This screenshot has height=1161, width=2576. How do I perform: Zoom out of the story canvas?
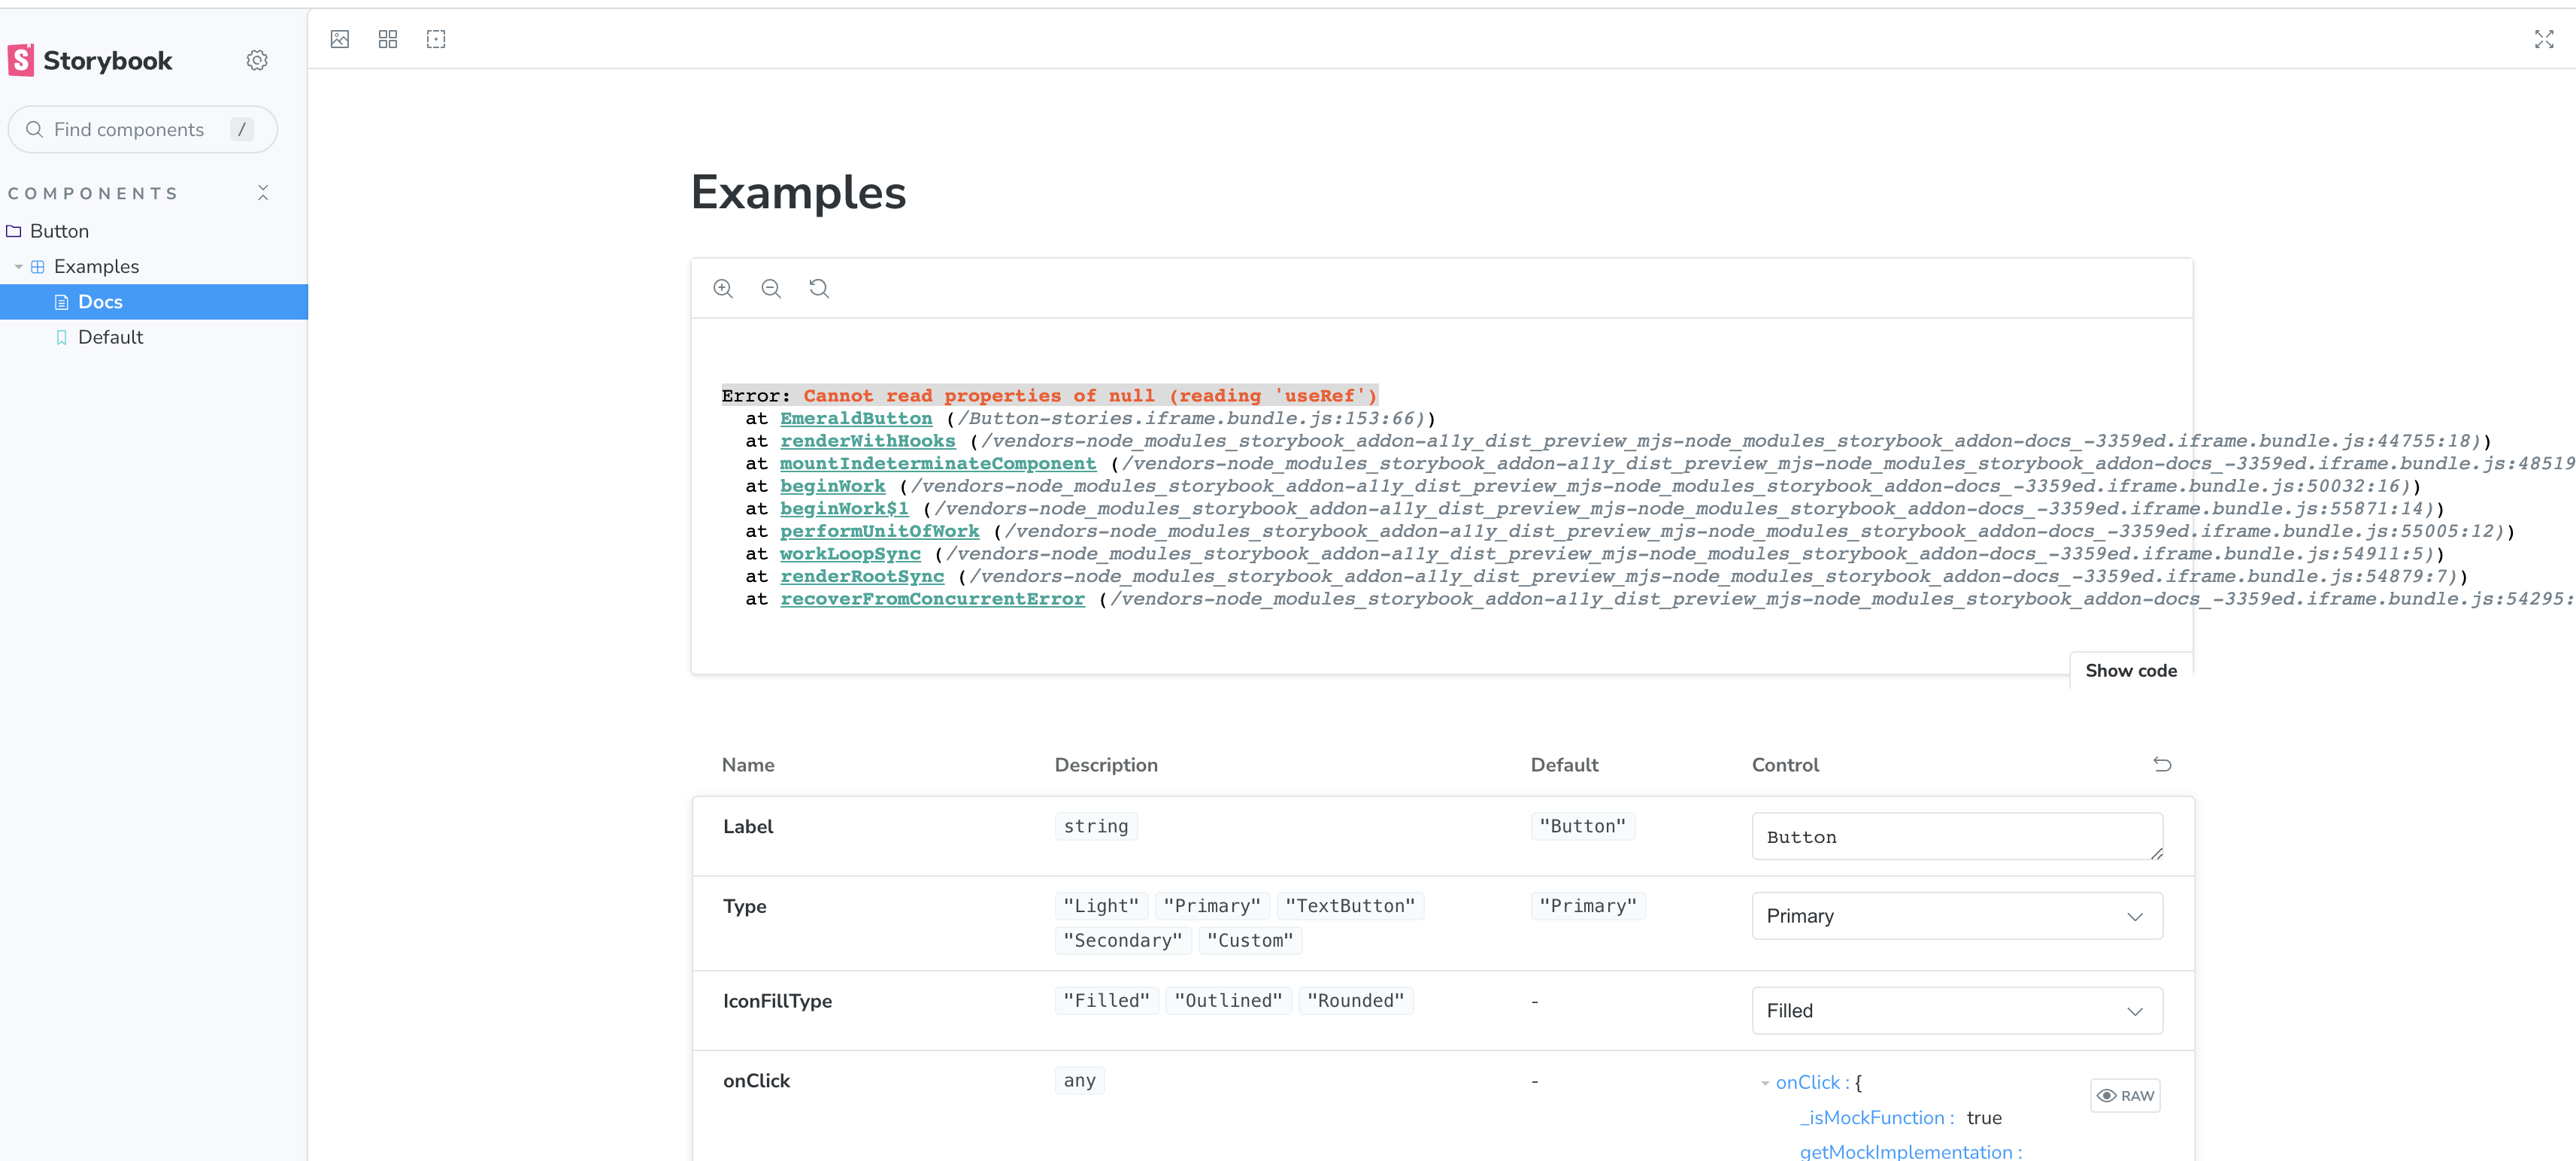coord(771,288)
